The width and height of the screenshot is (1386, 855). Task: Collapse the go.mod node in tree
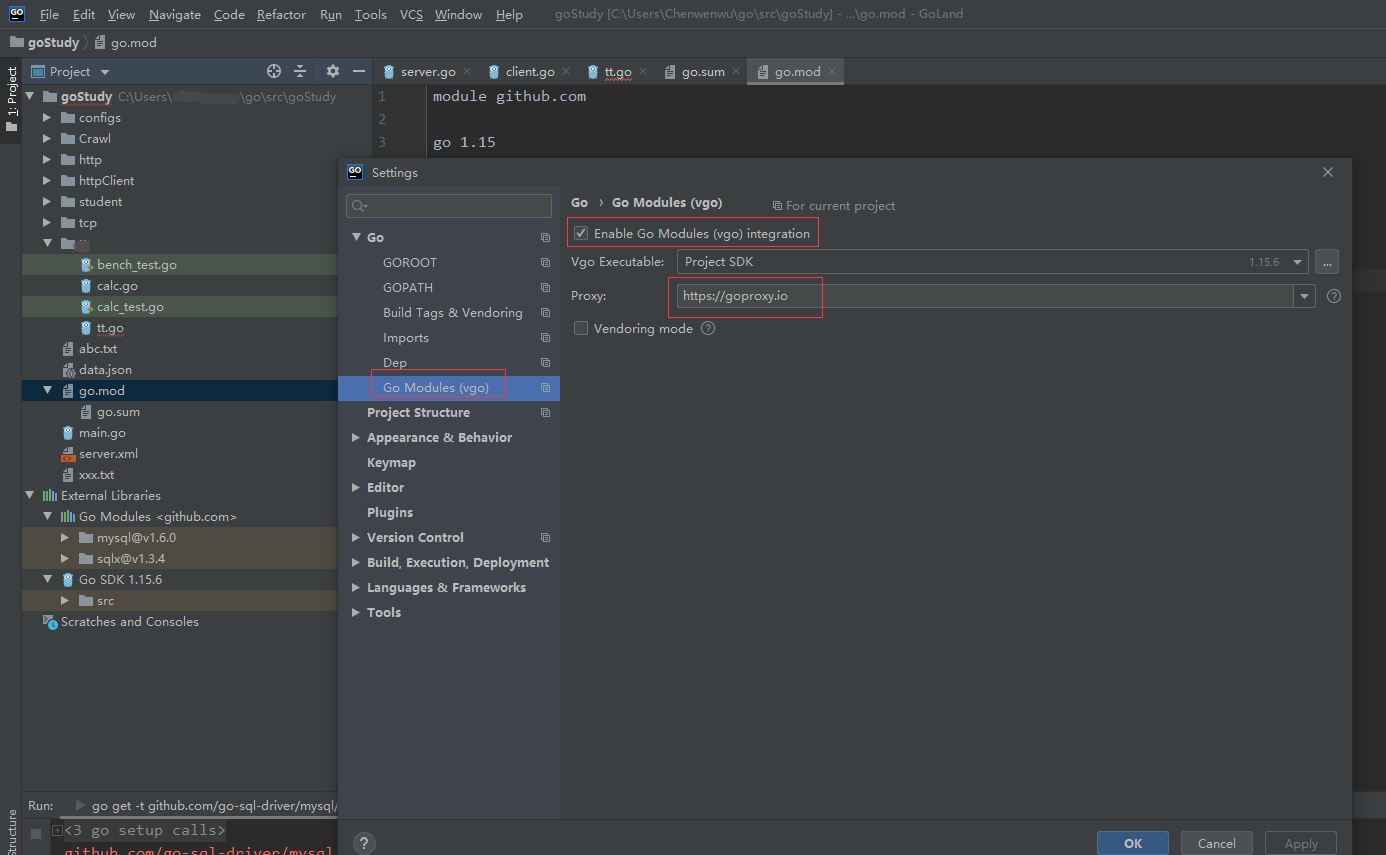pos(47,391)
